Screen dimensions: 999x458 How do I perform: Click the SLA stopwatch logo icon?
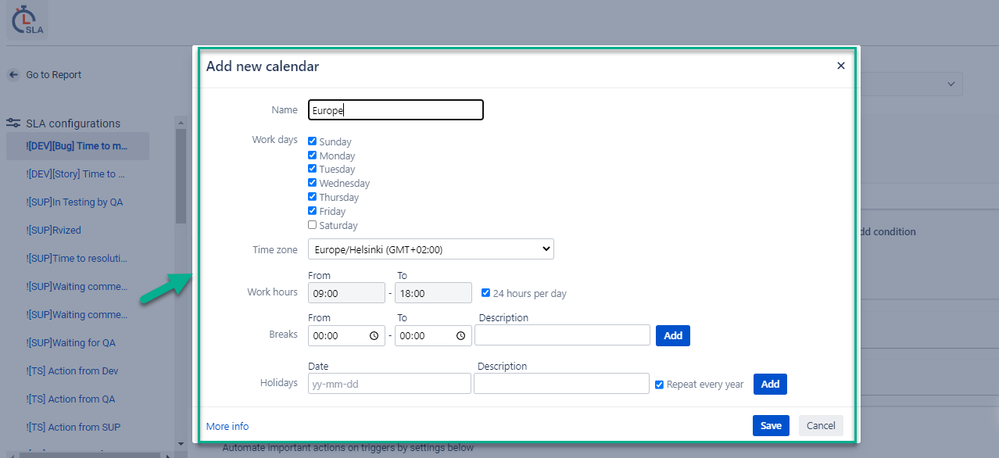27,20
